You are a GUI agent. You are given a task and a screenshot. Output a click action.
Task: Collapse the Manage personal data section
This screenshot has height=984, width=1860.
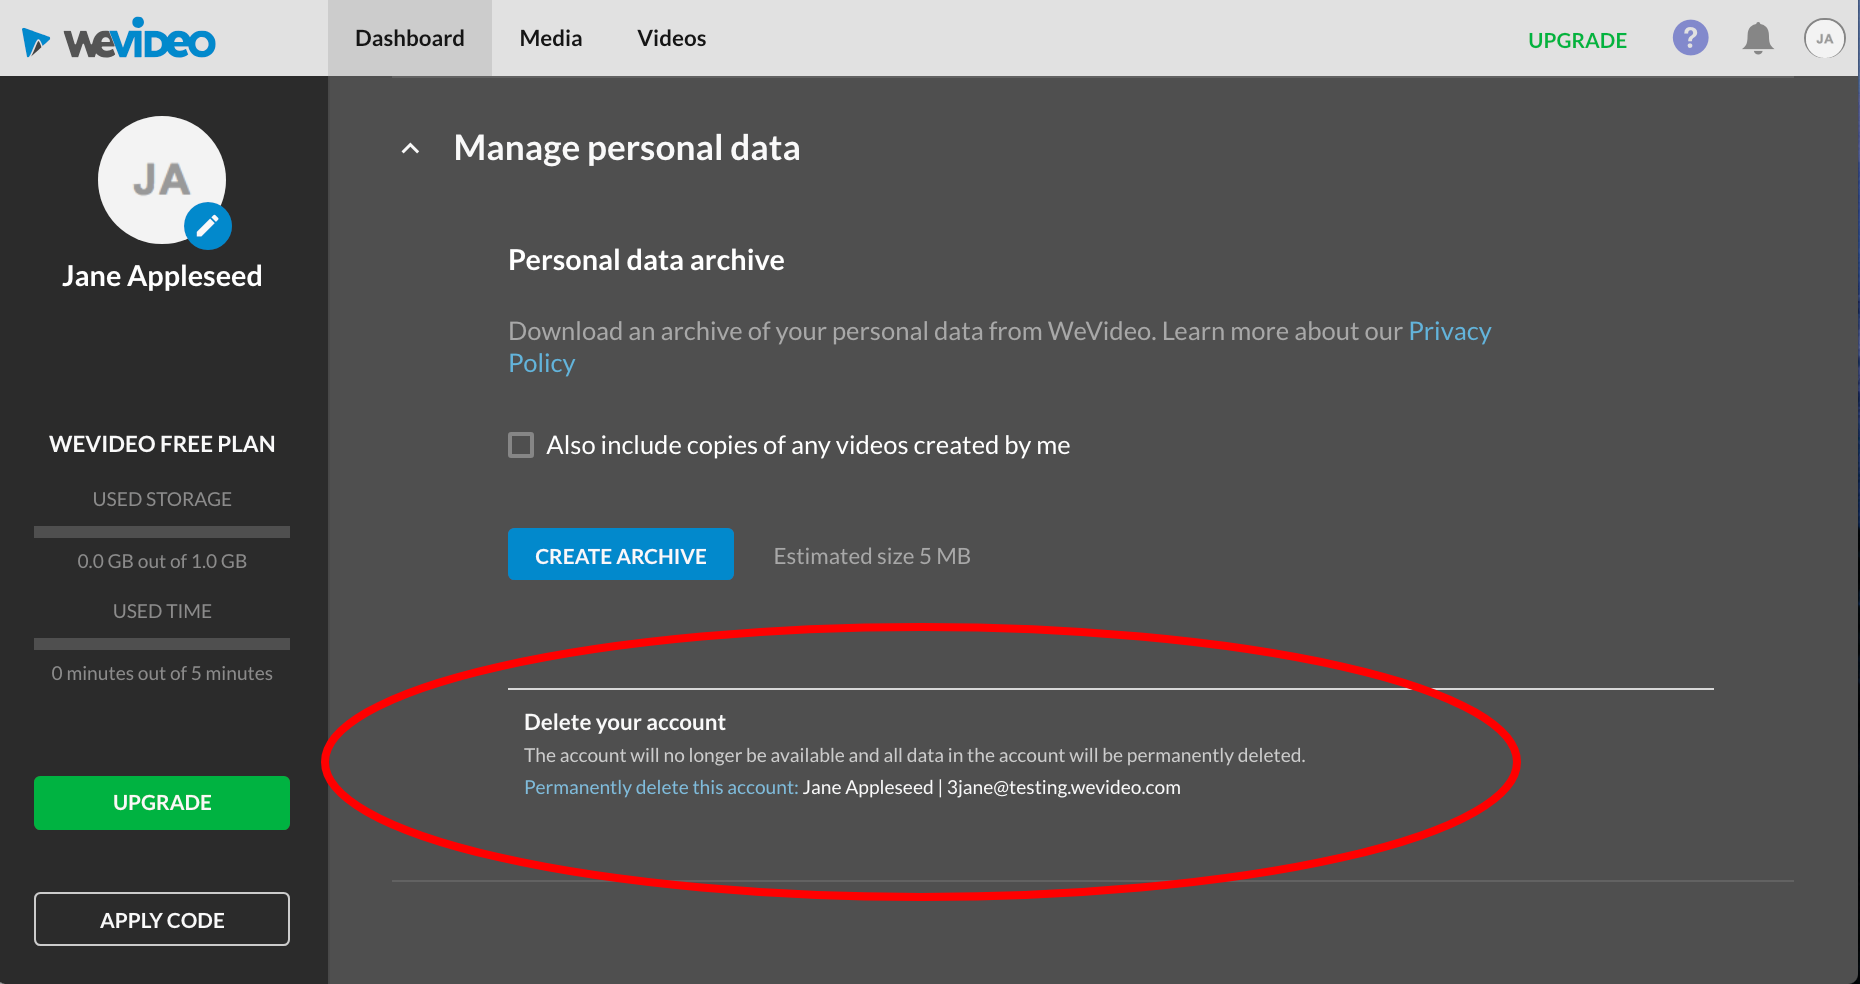pyautogui.click(x=410, y=149)
